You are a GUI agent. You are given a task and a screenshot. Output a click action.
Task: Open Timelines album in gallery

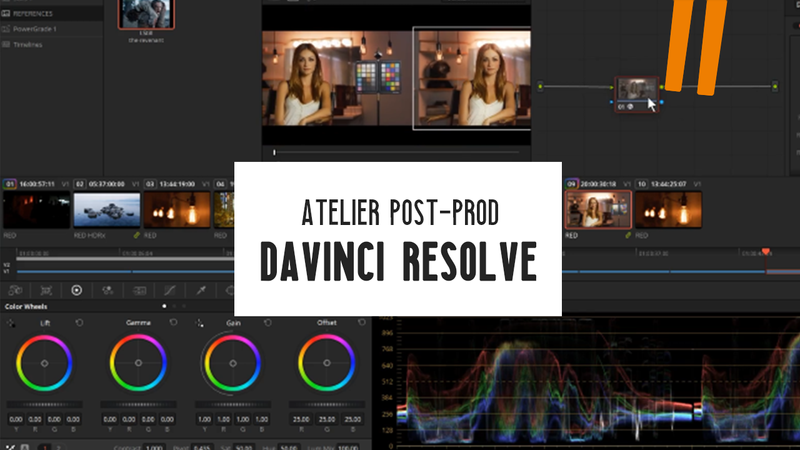[52, 44]
